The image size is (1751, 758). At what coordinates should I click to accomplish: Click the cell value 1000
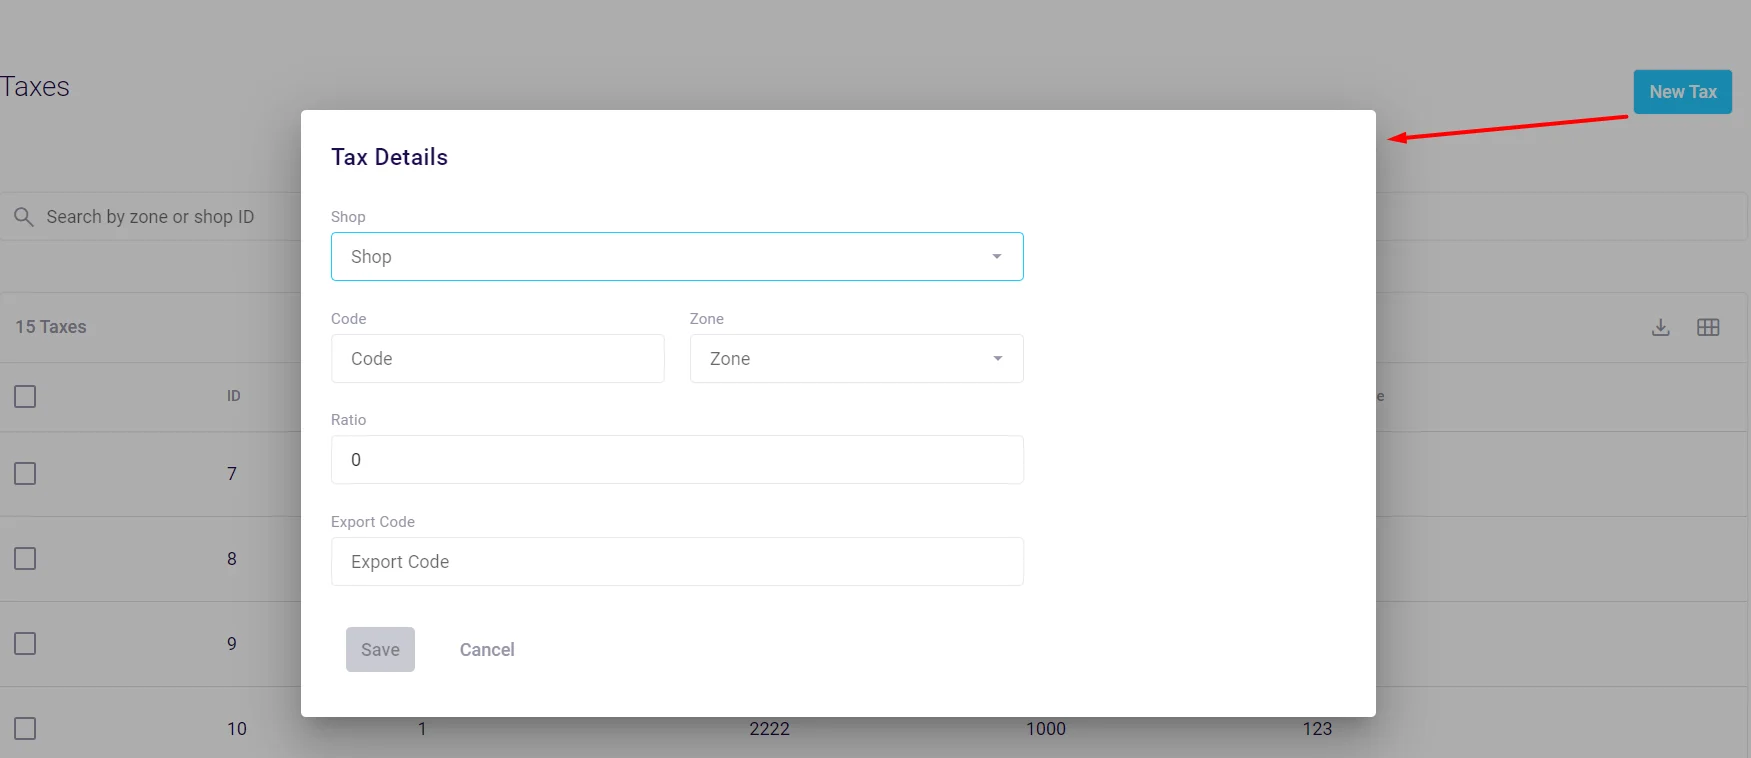click(1046, 729)
